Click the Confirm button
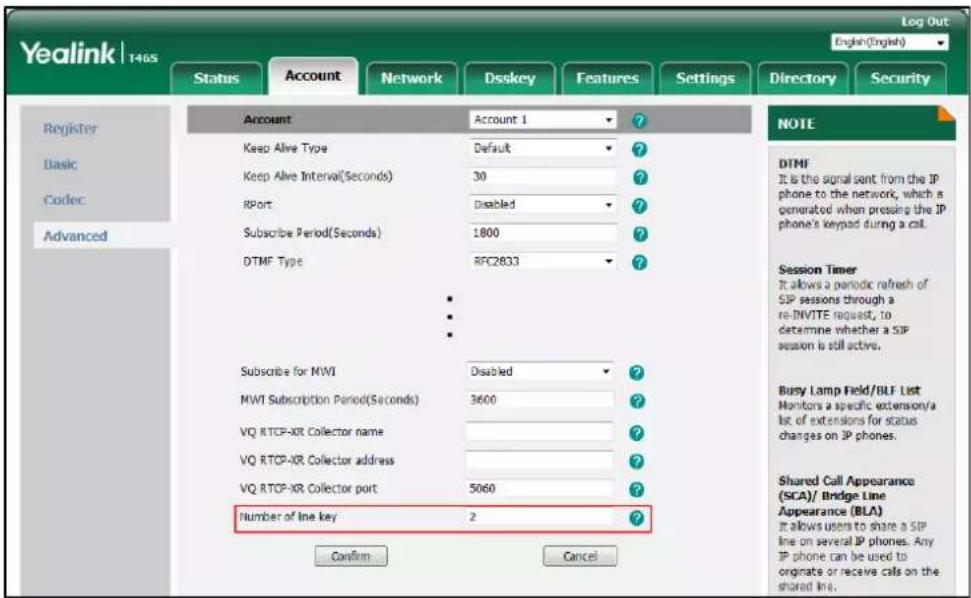This screenshot has width=971, height=598. click(351, 556)
